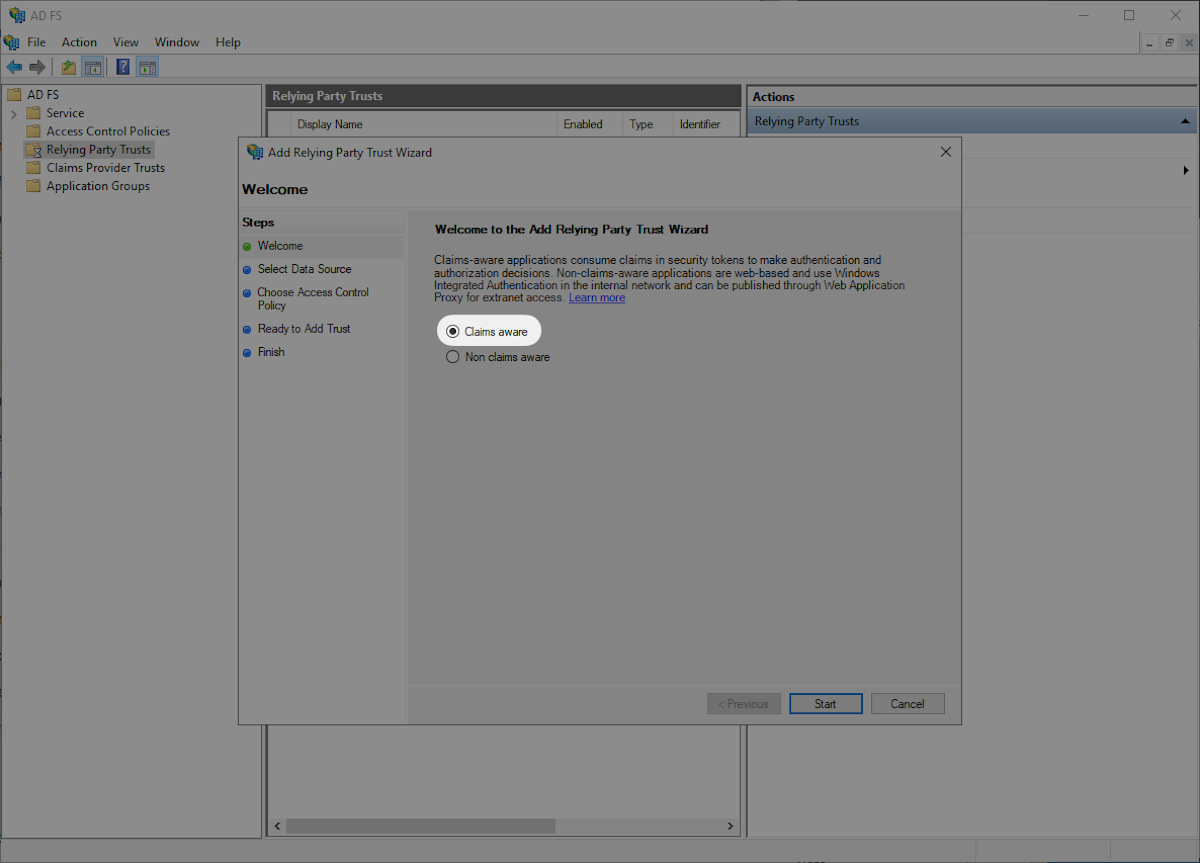Click the Forward navigation arrow in the toolbar
This screenshot has height=863, width=1200.
(38, 66)
